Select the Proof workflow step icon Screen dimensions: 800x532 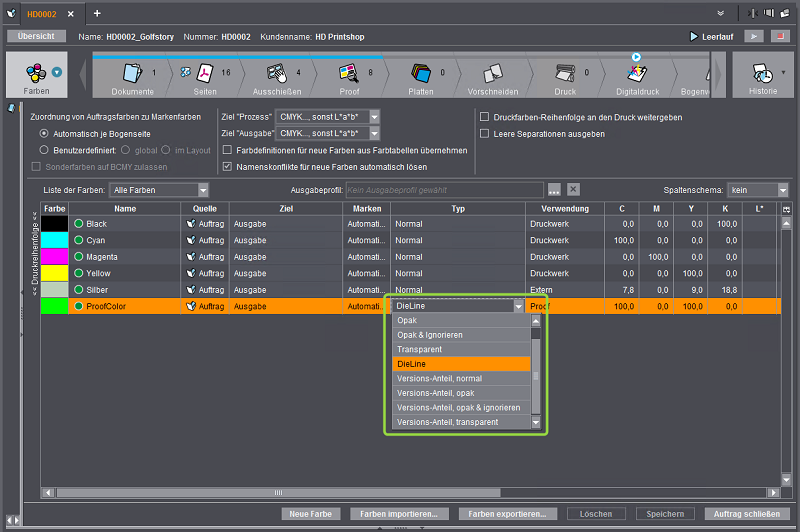(x=350, y=73)
